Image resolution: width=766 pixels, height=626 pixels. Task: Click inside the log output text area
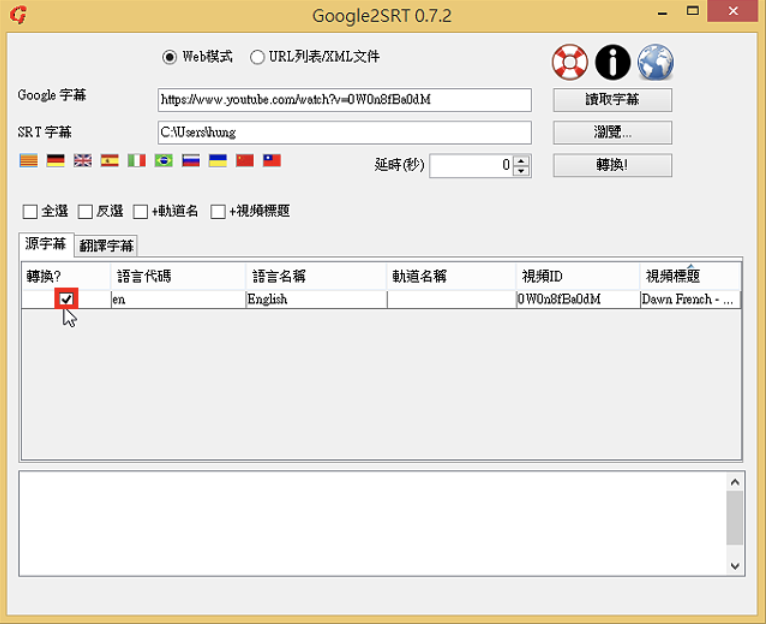coord(373,524)
